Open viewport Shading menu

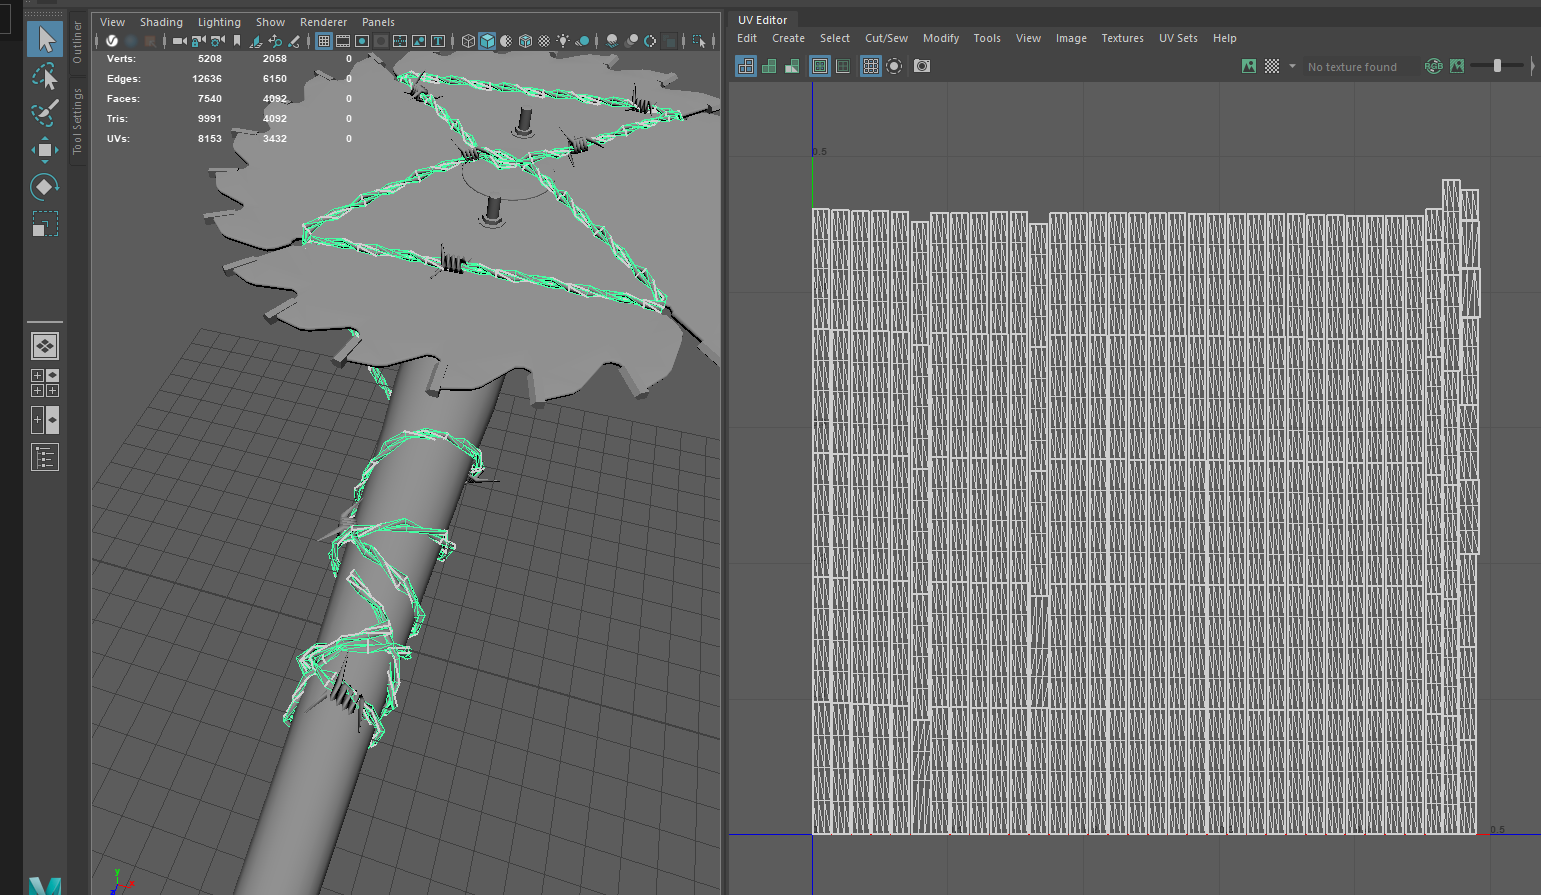(161, 22)
